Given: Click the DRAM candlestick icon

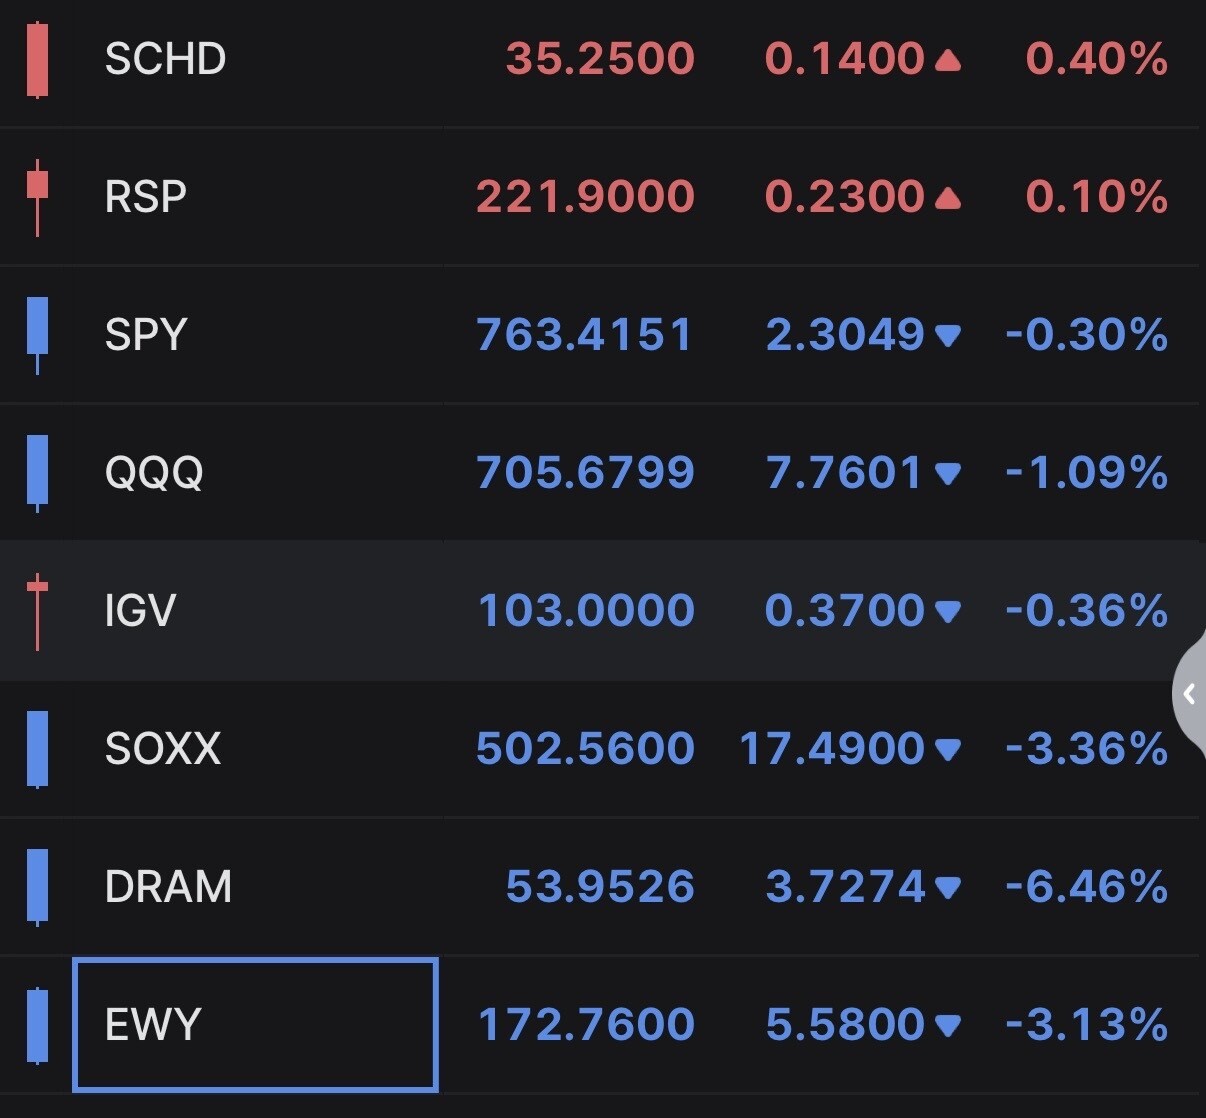Looking at the screenshot, I should pos(37,887).
